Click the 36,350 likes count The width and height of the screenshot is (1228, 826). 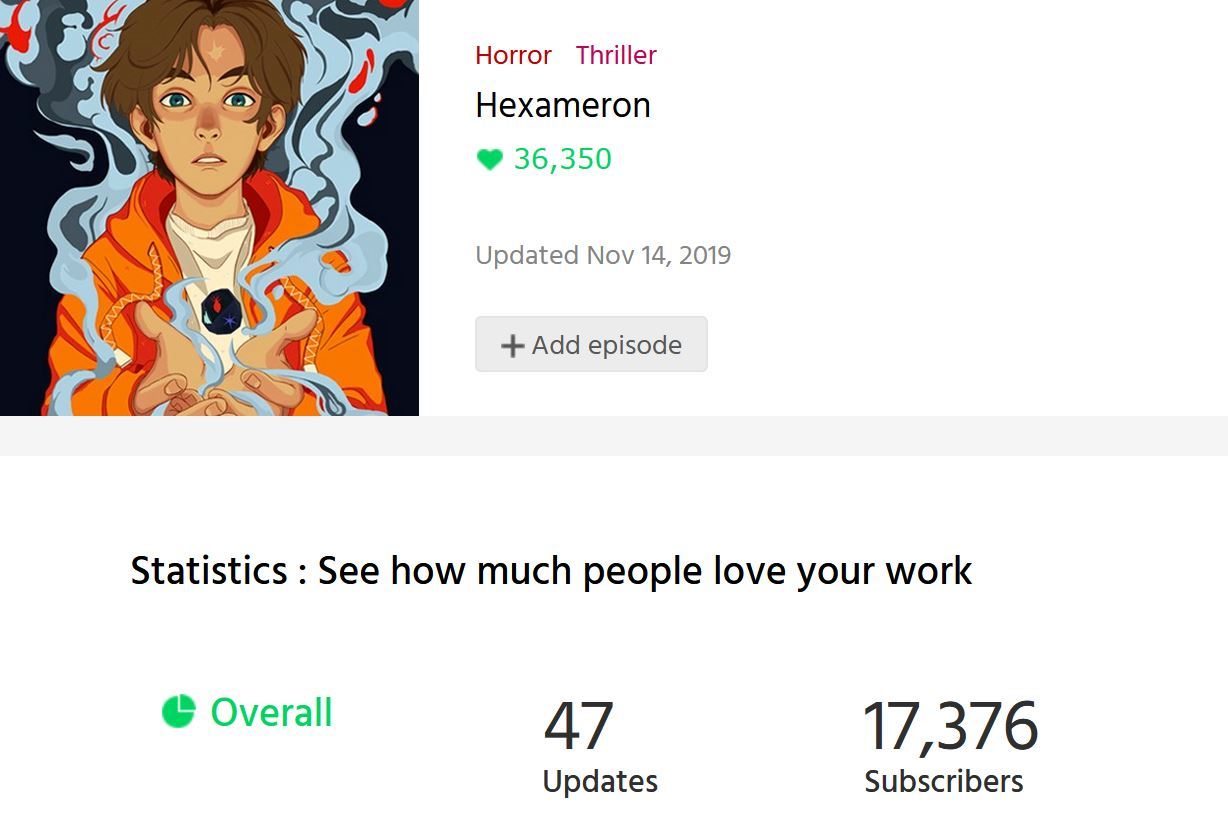pos(563,159)
